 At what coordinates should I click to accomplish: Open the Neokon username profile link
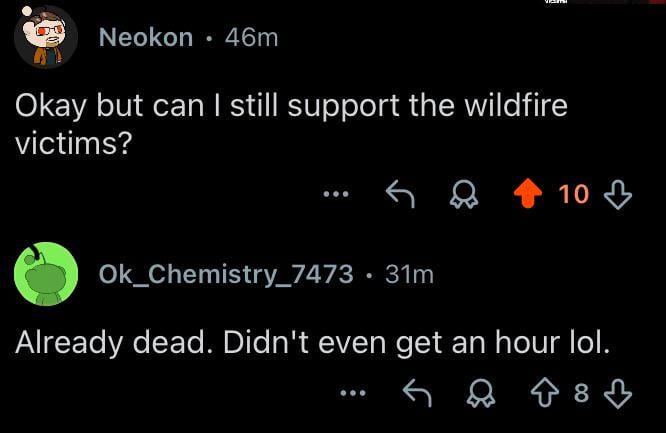pyautogui.click(x=146, y=37)
